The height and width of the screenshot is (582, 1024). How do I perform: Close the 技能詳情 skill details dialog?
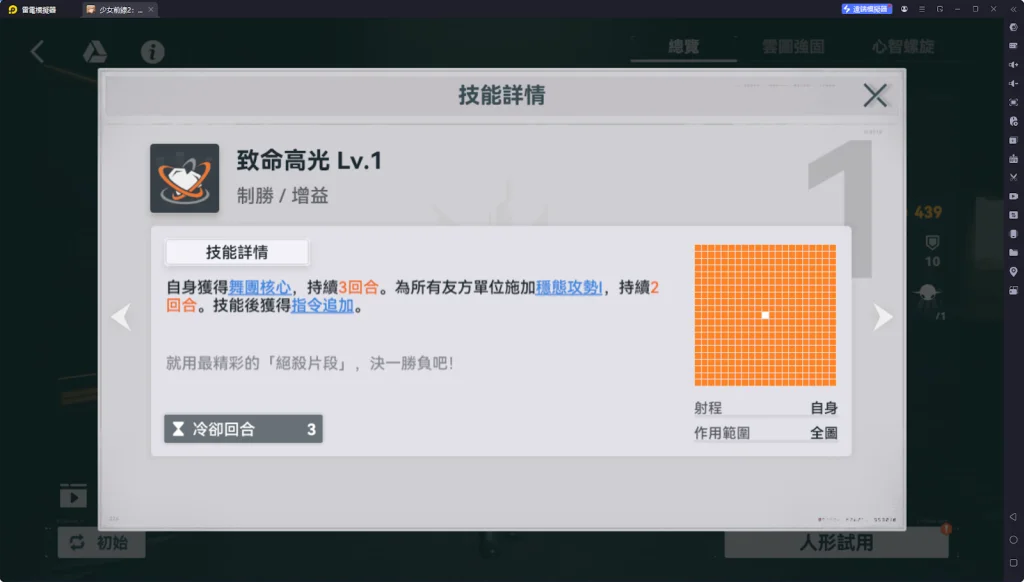(874, 95)
